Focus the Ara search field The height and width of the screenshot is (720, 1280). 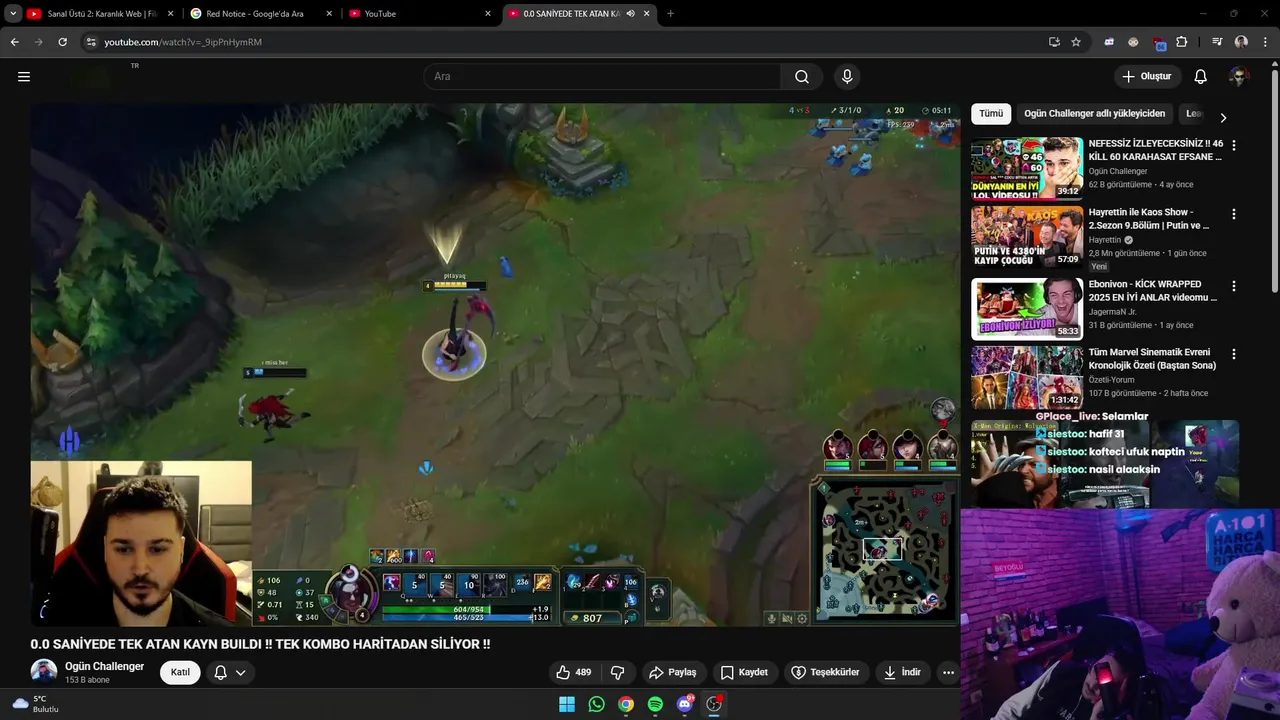603,76
